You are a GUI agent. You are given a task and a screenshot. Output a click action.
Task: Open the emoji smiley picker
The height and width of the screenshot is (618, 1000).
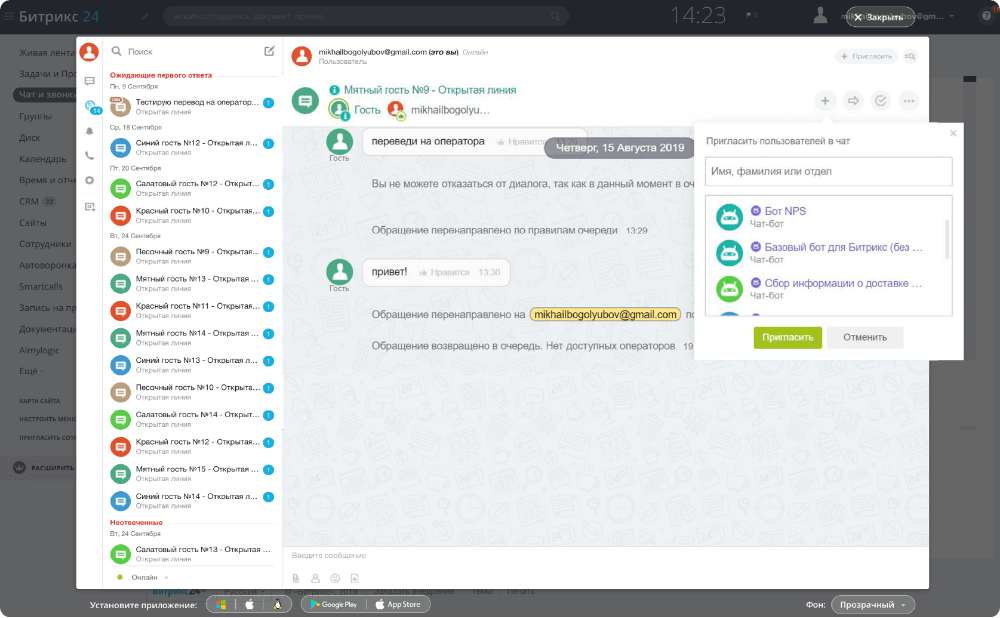pos(335,578)
